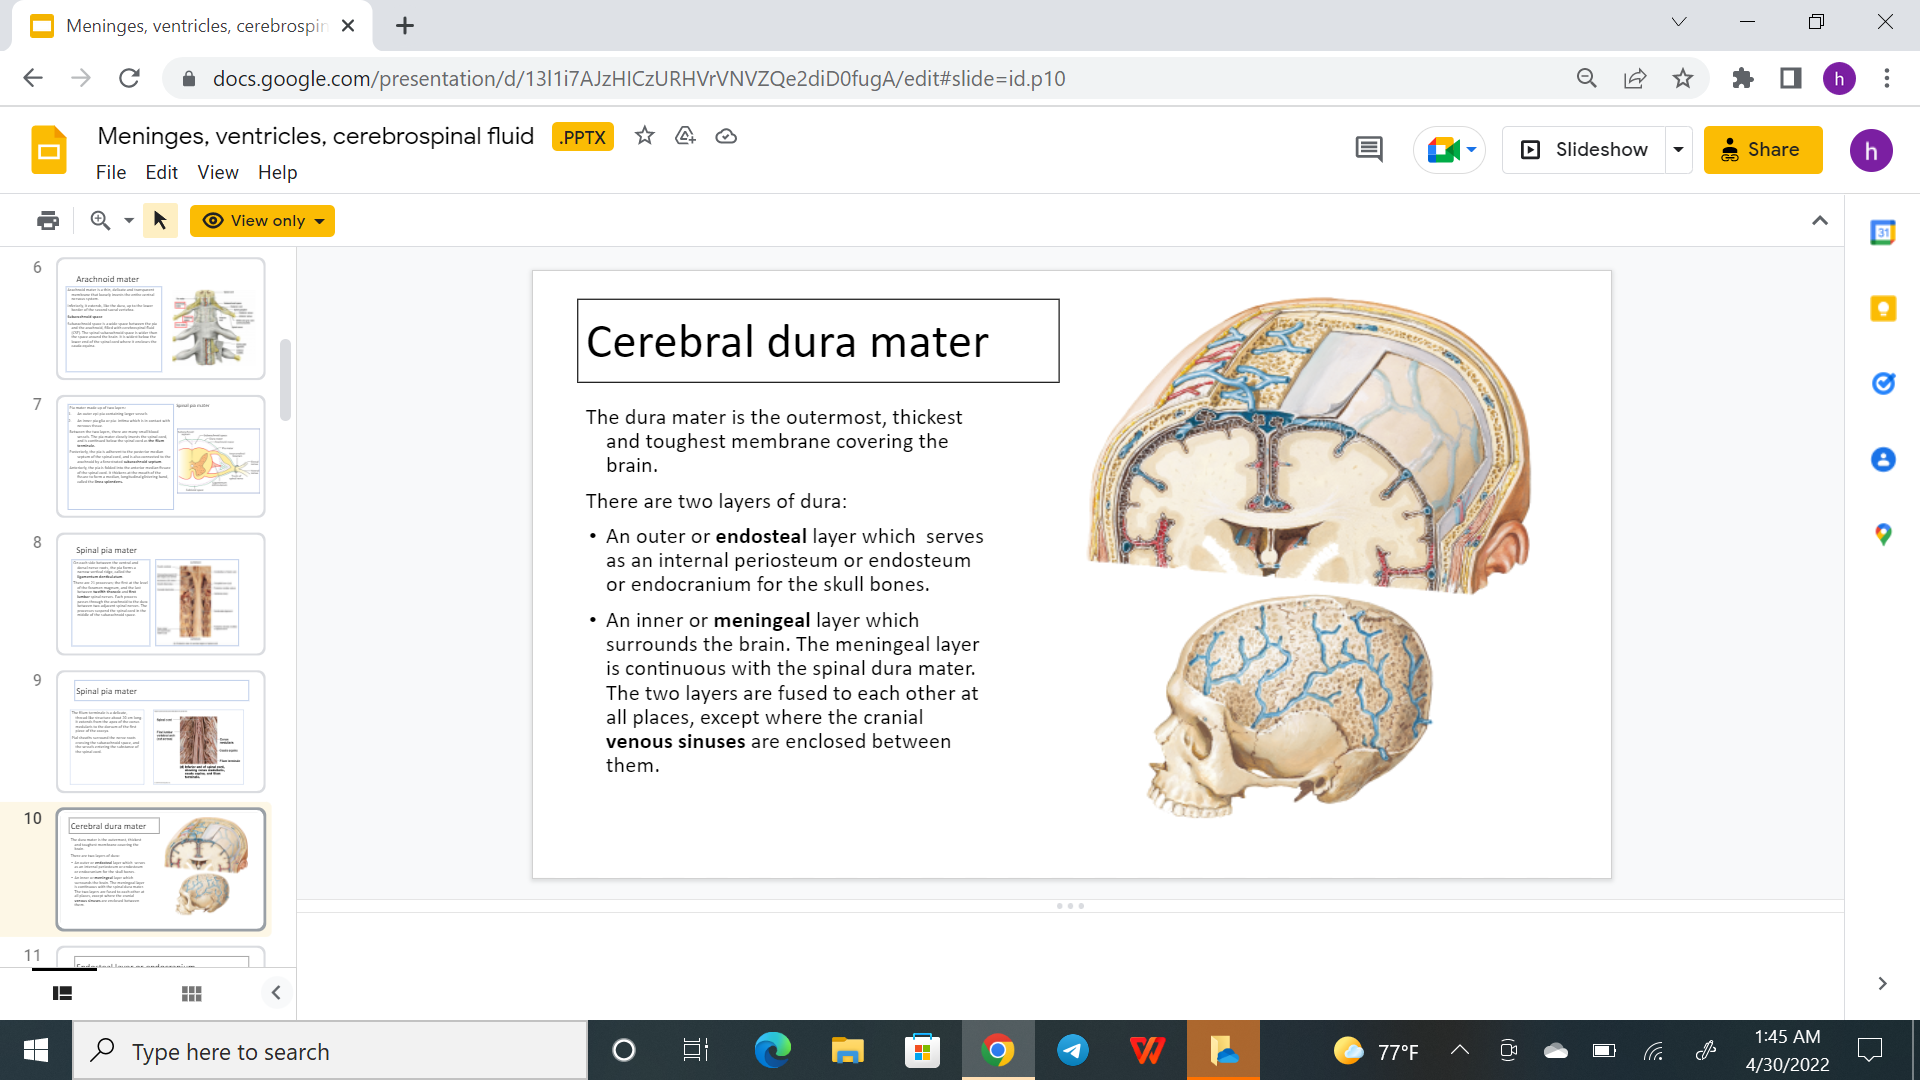
Task: Open the Edit menu
Action: point(161,172)
